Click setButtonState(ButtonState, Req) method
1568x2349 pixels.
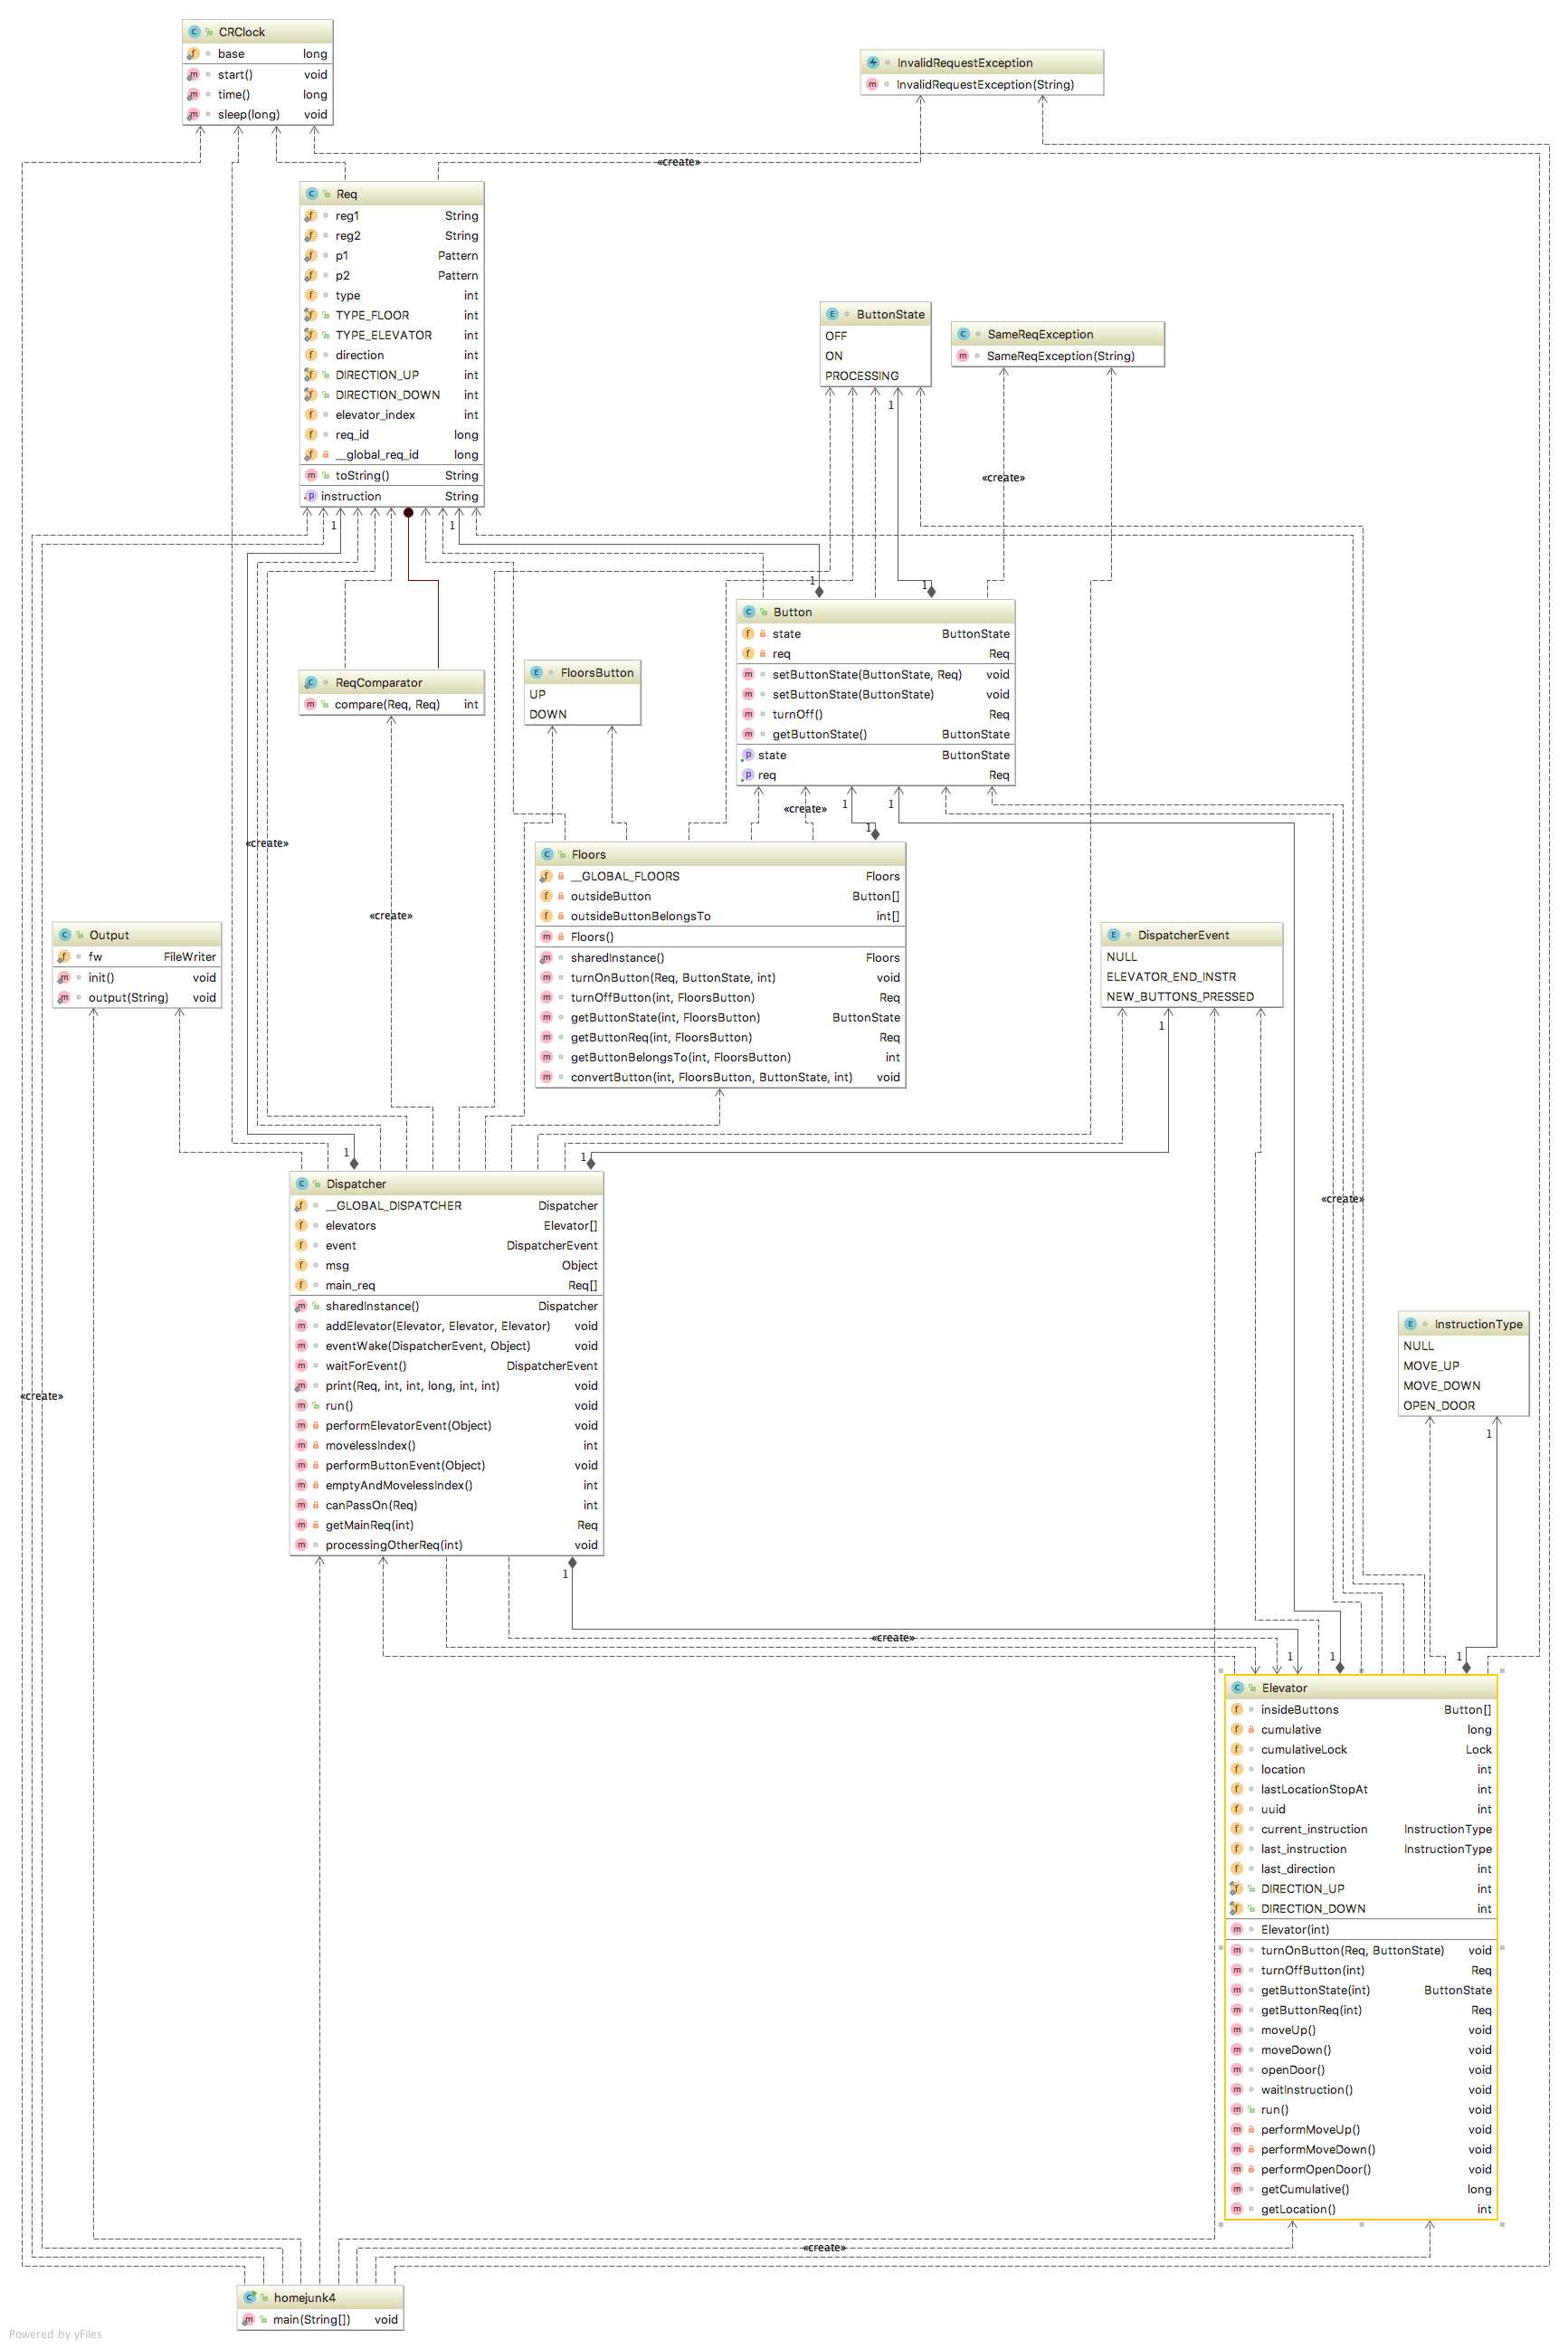point(876,675)
